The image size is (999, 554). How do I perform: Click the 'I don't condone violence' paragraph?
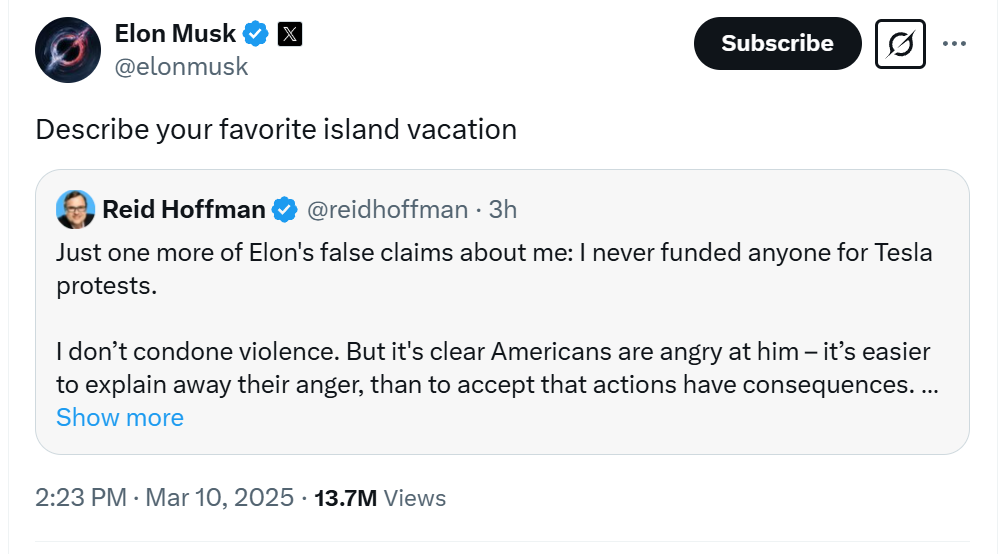[x=498, y=368]
